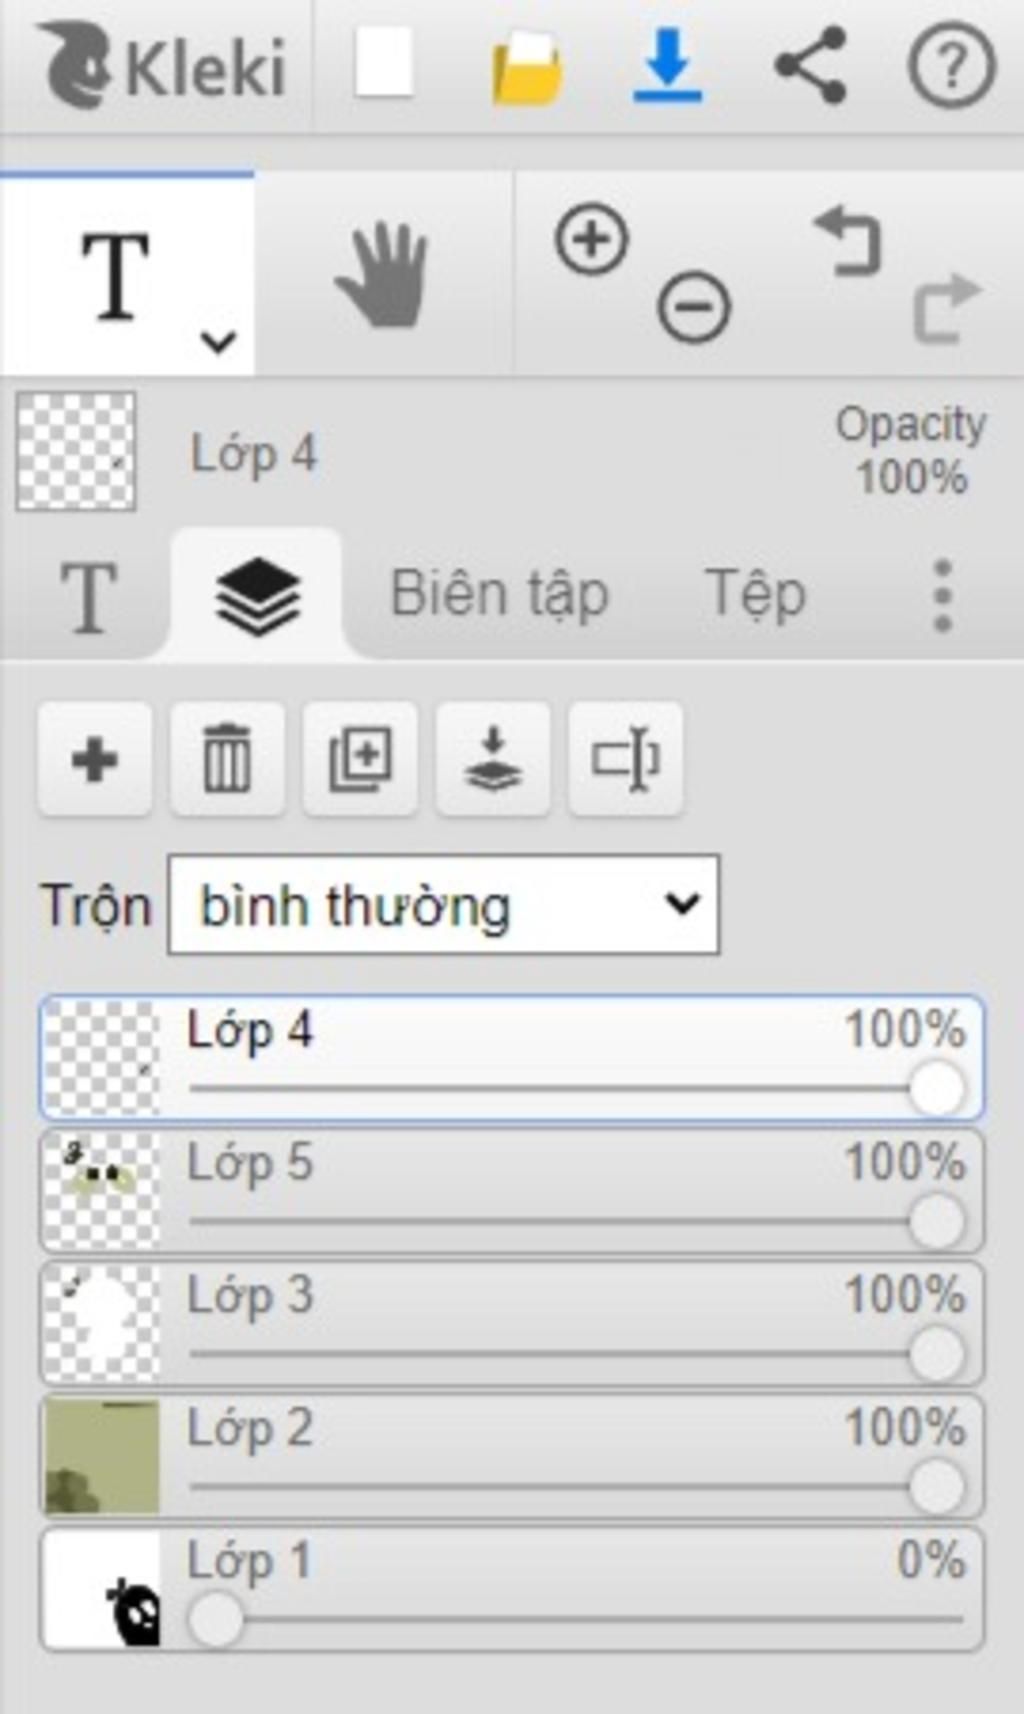Create a new blank image
This screenshot has width=1024, height=1714.
point(384,64)
